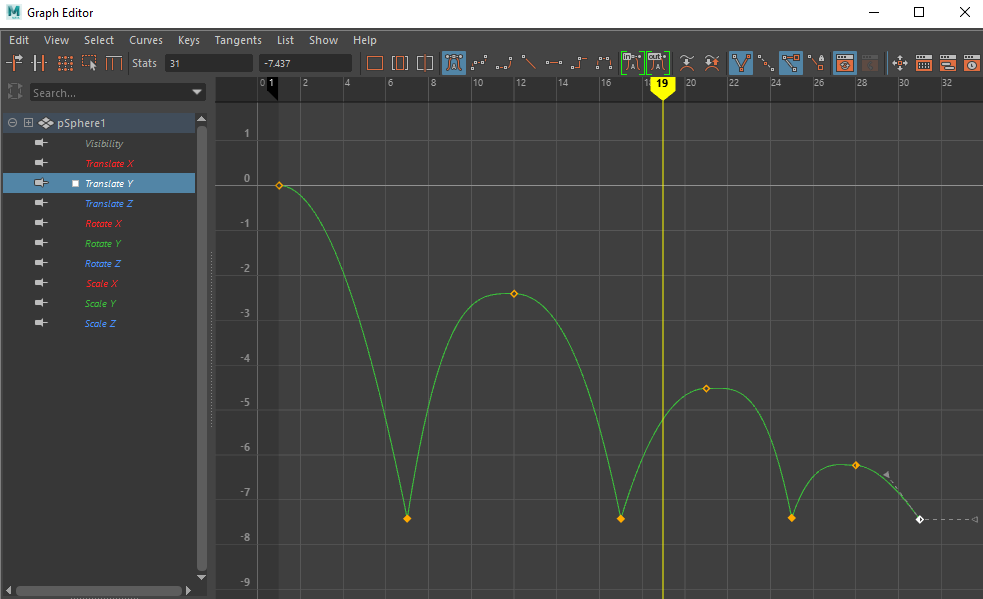Apply Auto tangents to selected keys
Screen dimensions: 983x599
click(454, 63)
